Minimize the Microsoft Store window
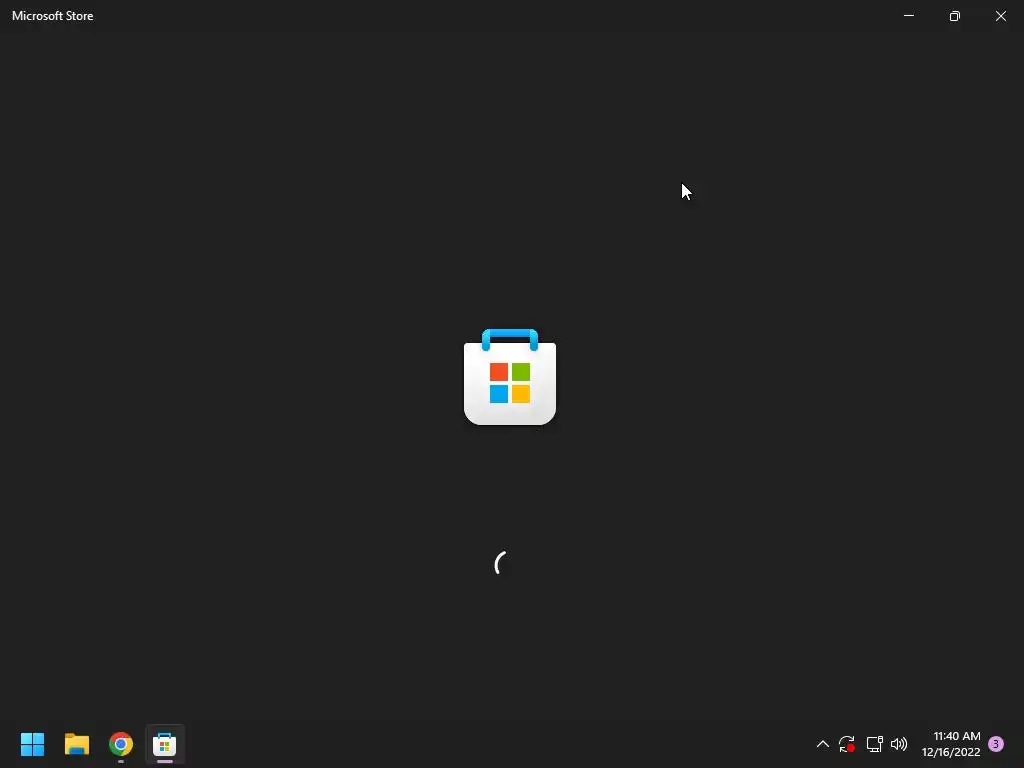Screen dimensions: 1024x768 pos(909,16)
